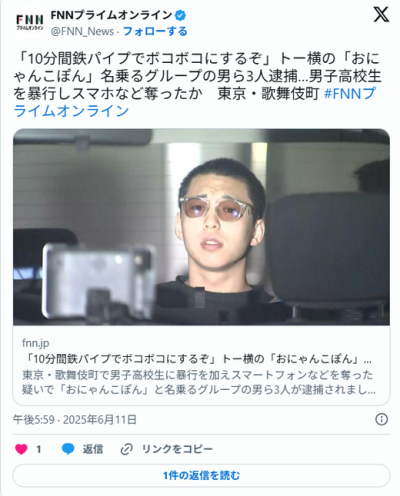Click the 返信 reply label
The width and height of the screenshot is (400, 496).
click(93, 449)
